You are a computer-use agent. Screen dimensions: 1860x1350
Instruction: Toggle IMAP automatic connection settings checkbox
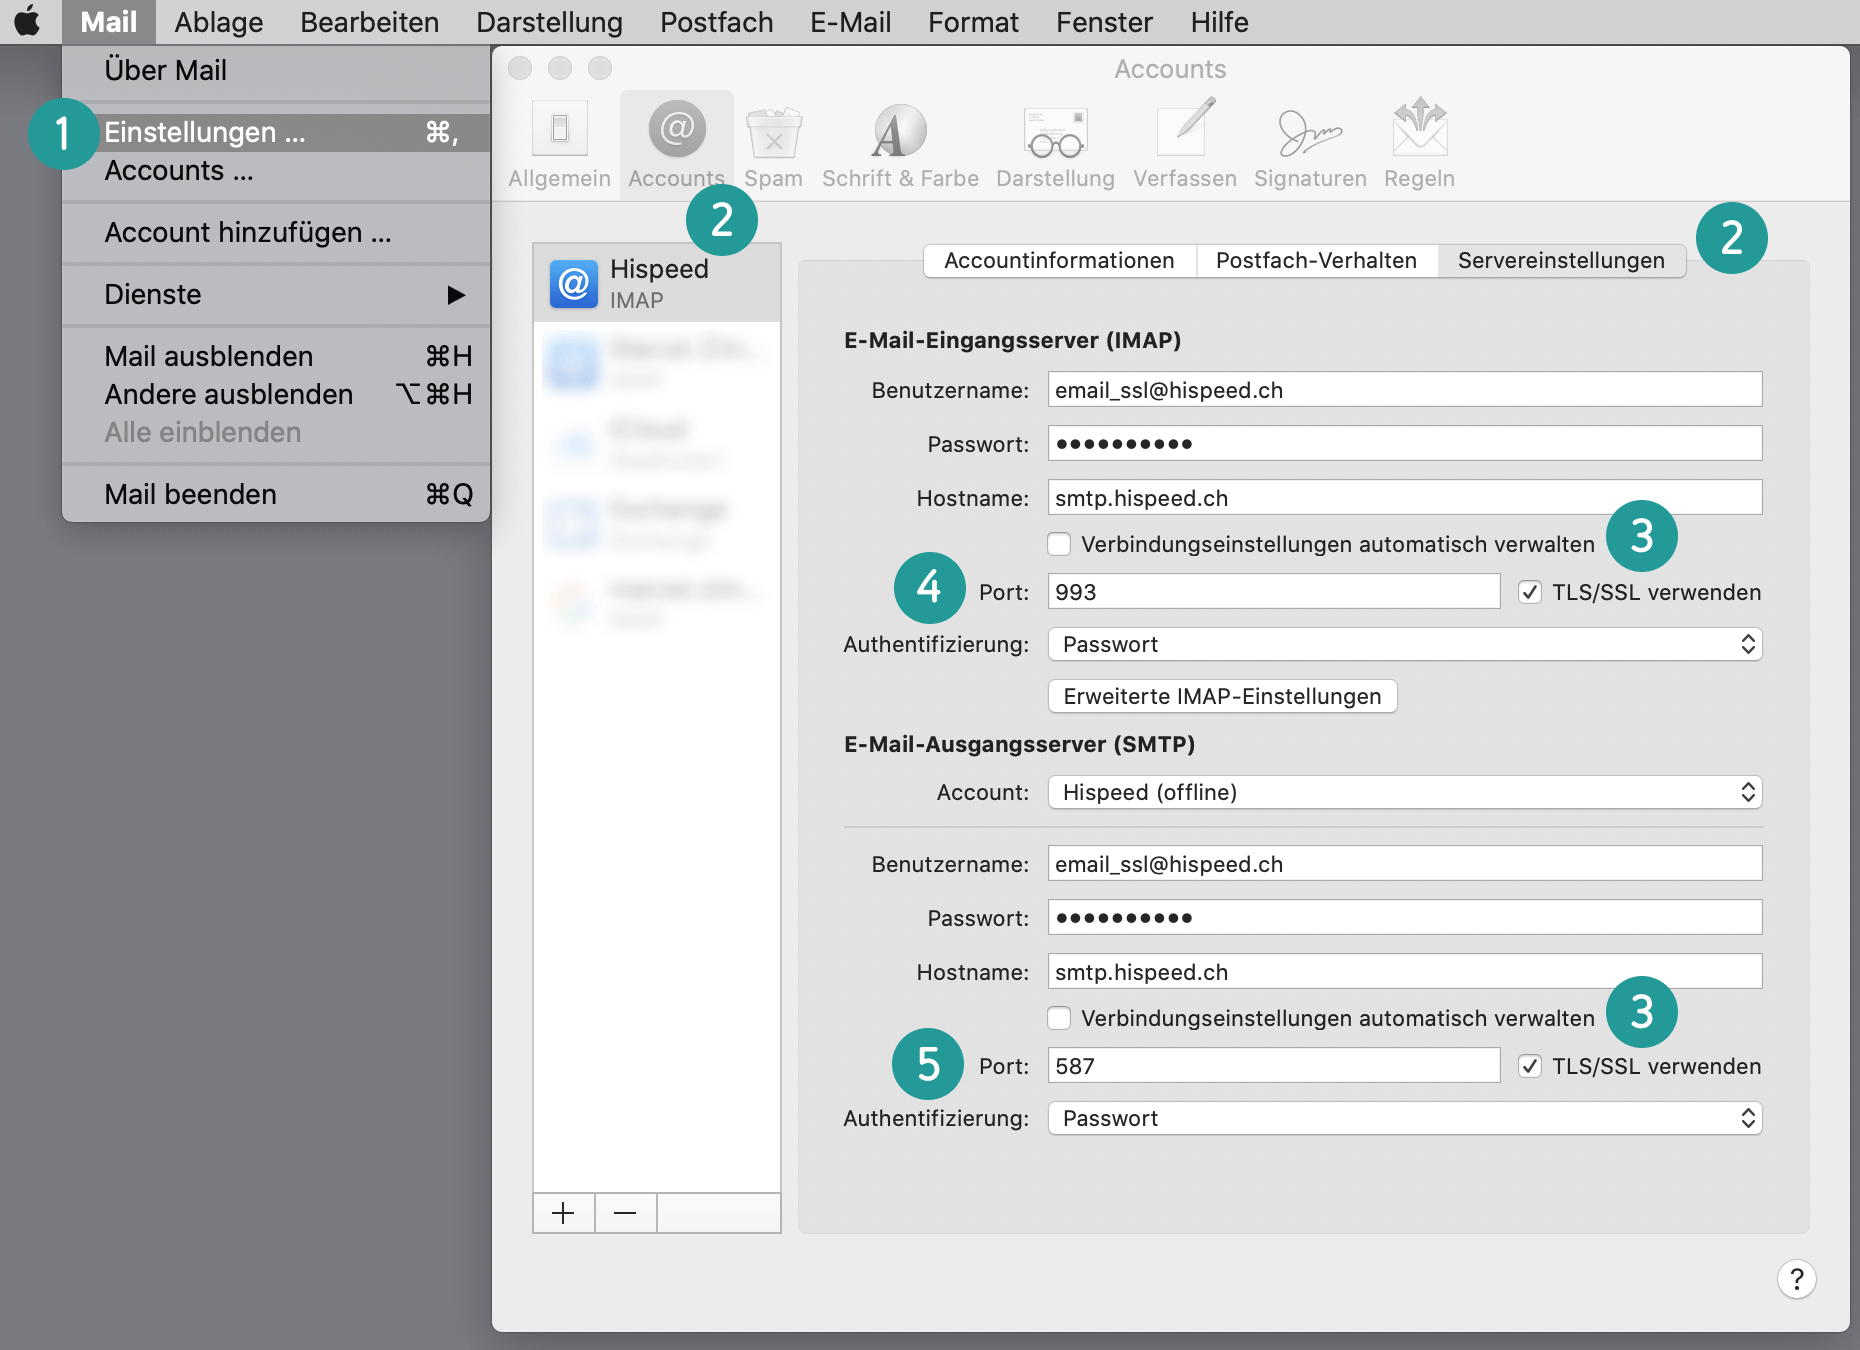coord(1059,544)
